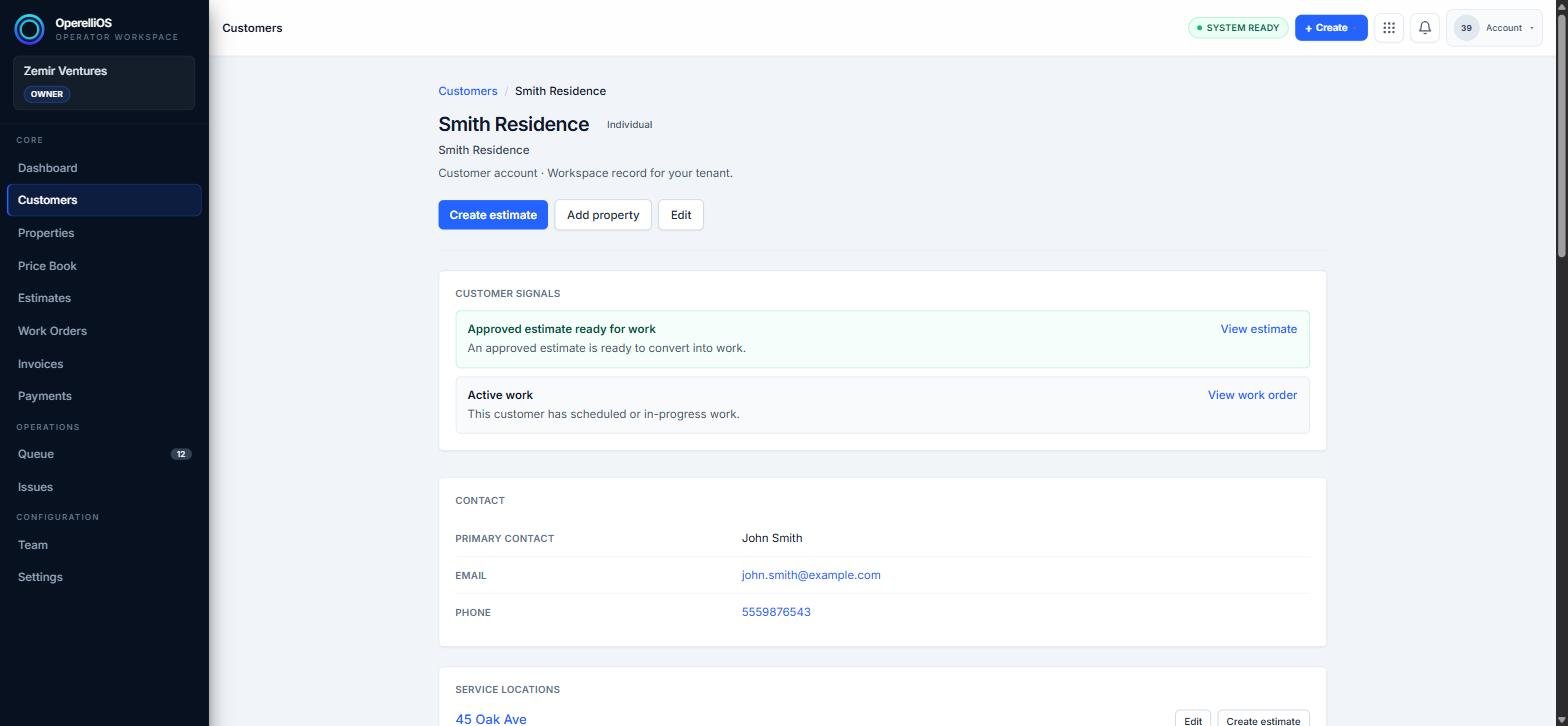Viewport: 1568px width, 726px height.
Task: Click the avatar badge showing 39
Action: click(x=1466, y=28)
